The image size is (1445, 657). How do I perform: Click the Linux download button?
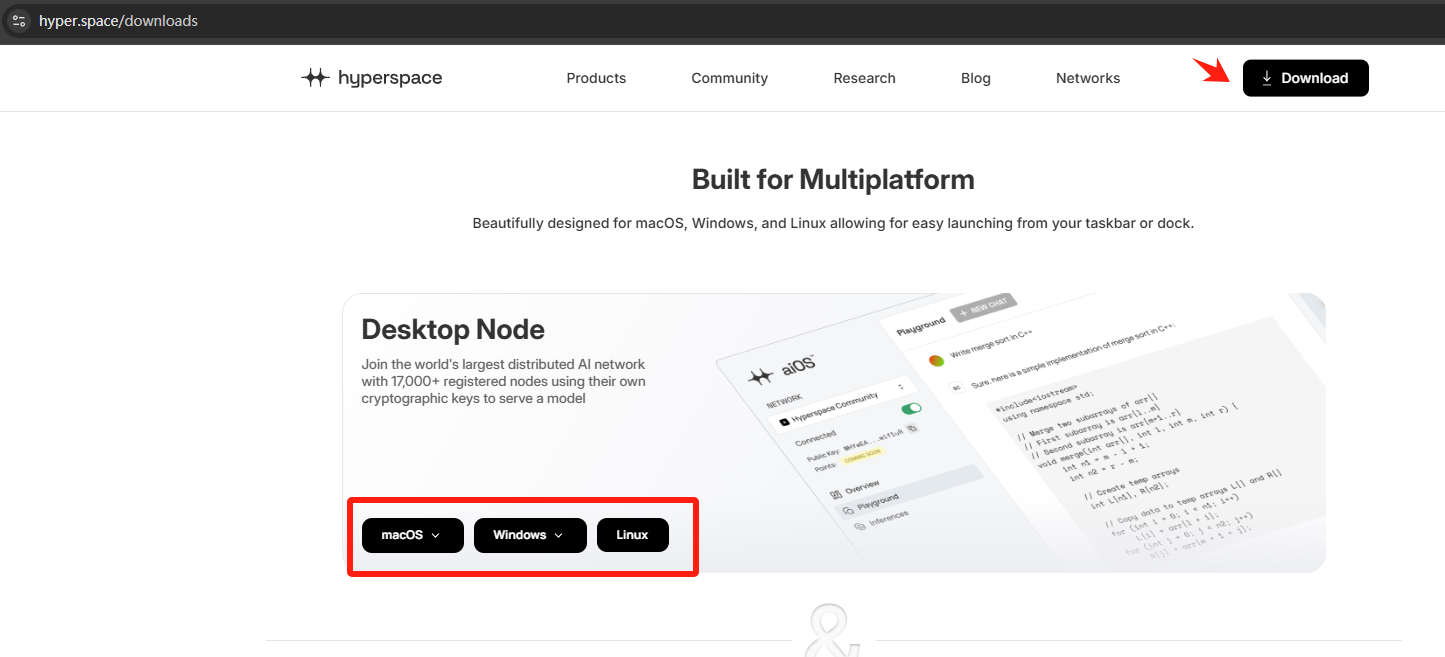(x=632, y=535)
